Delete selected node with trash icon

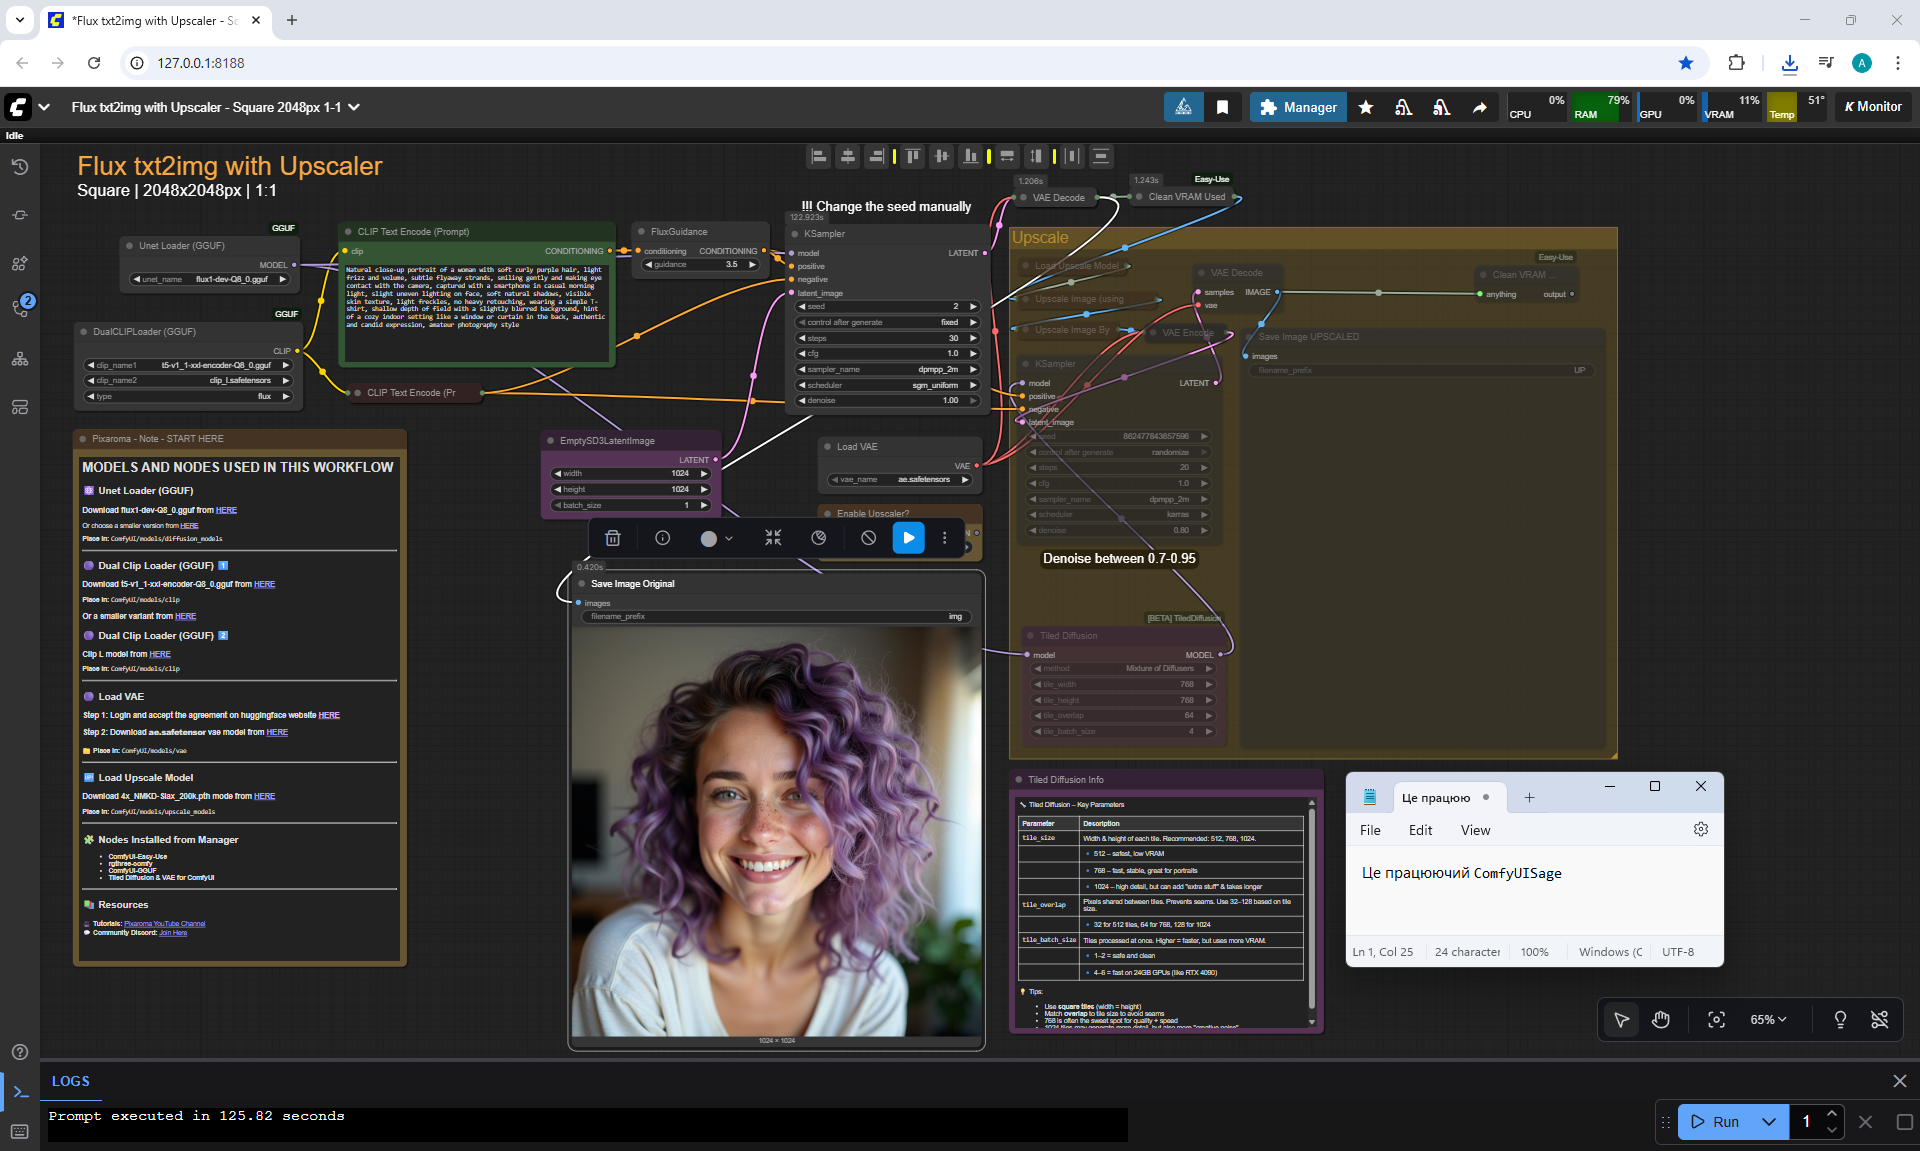click(x=613, y=538)
